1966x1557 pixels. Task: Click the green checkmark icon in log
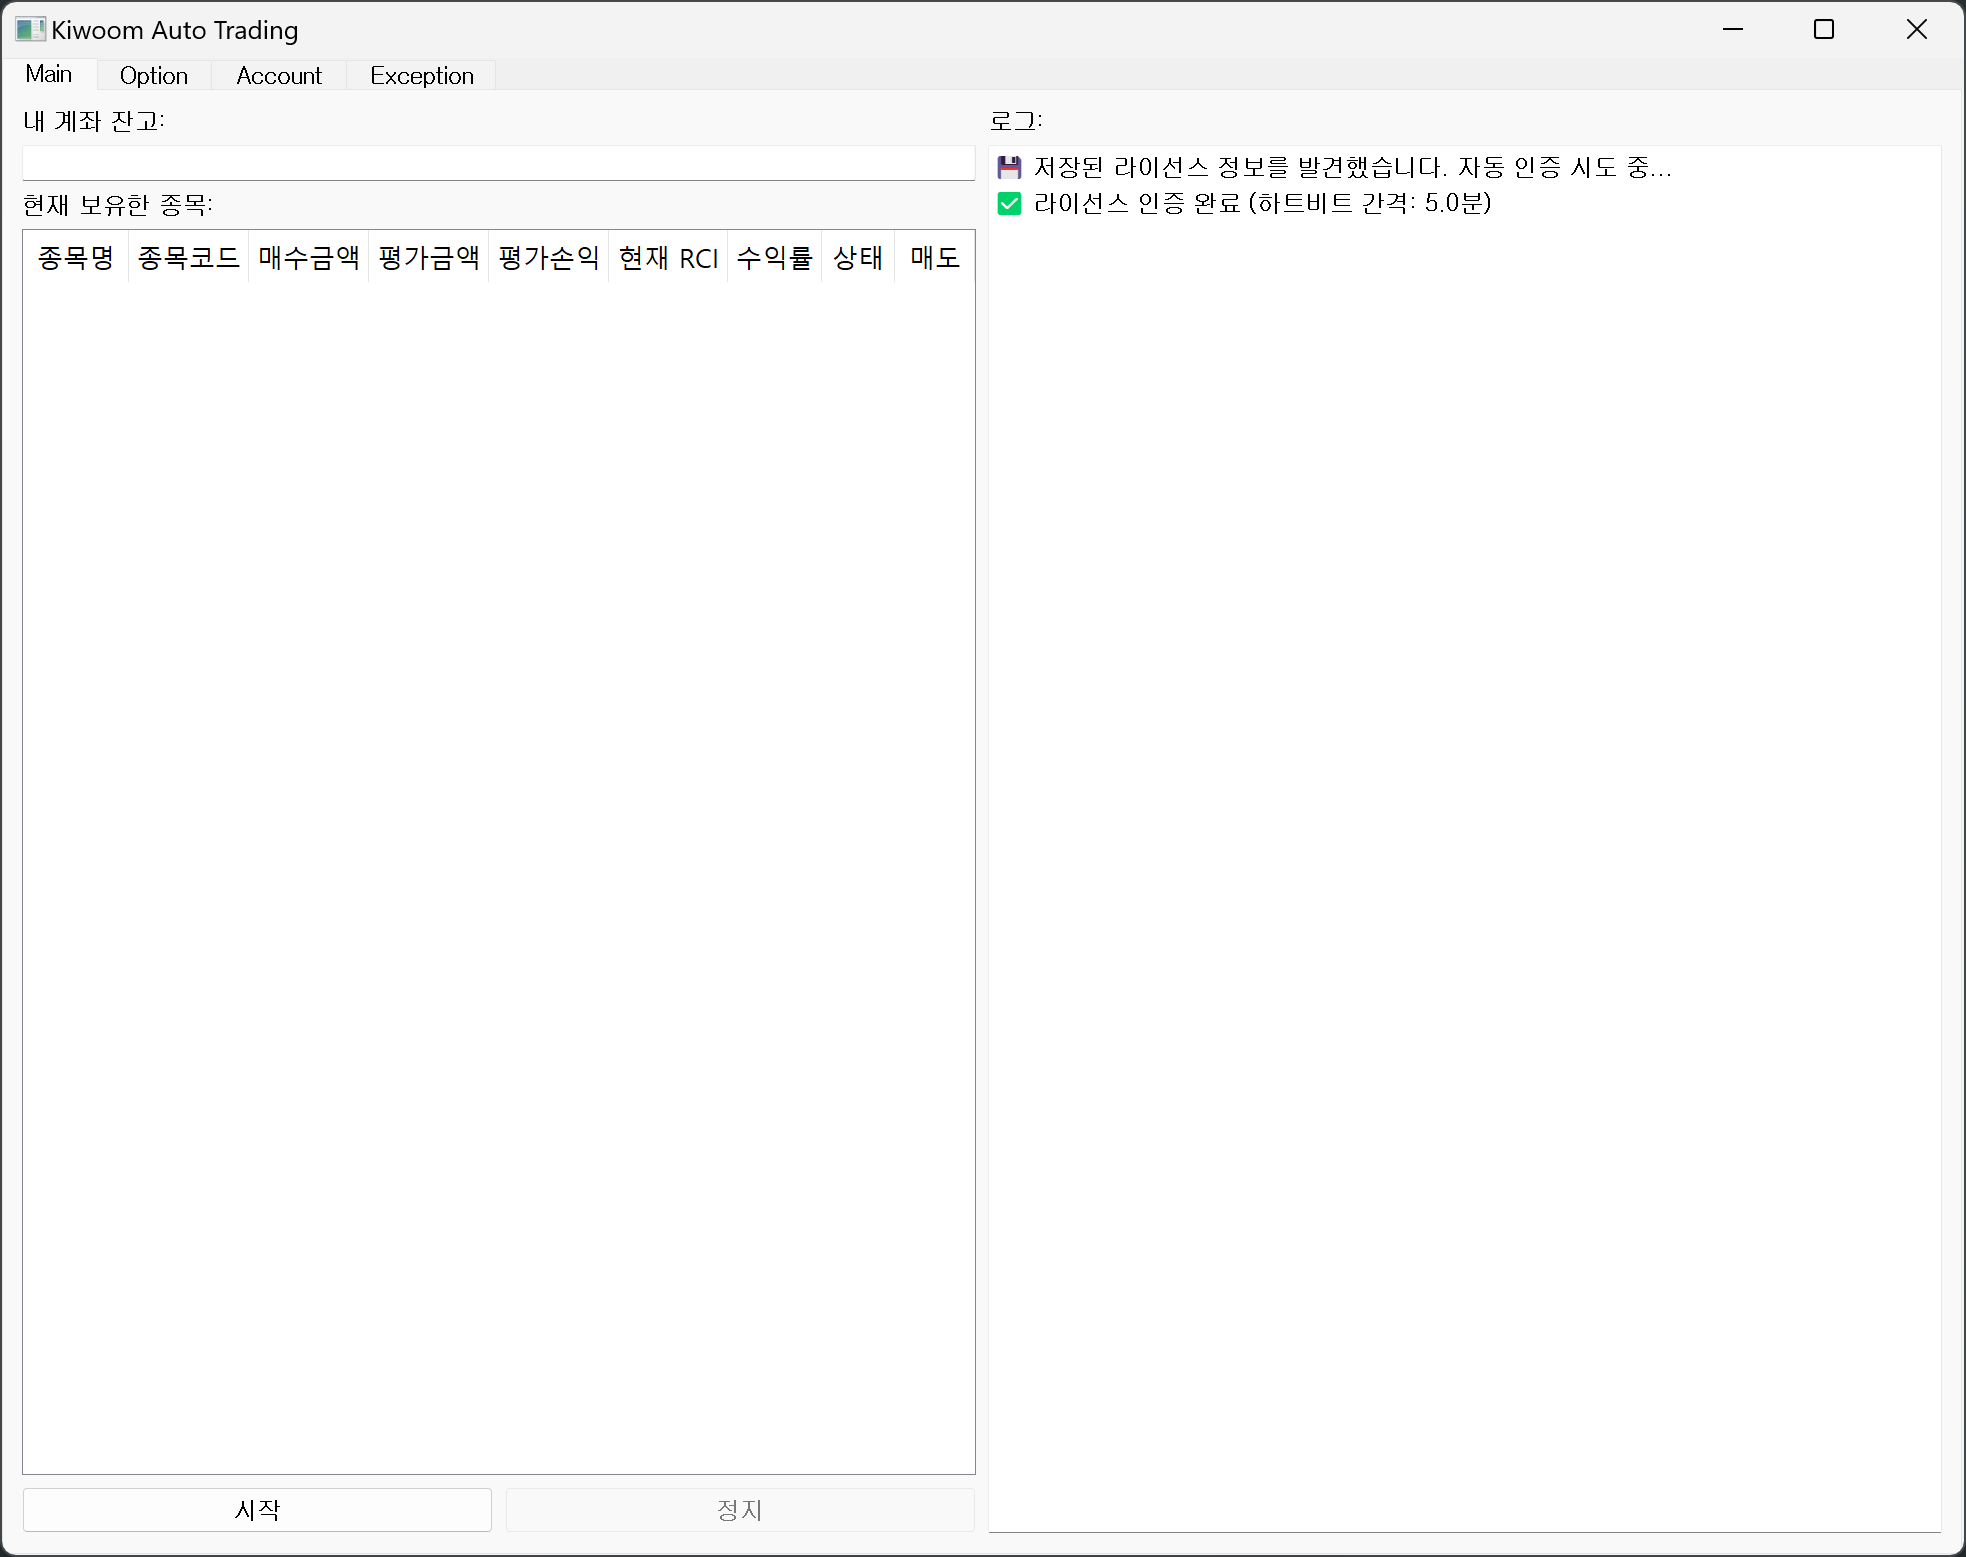(x=1009, y=204)
